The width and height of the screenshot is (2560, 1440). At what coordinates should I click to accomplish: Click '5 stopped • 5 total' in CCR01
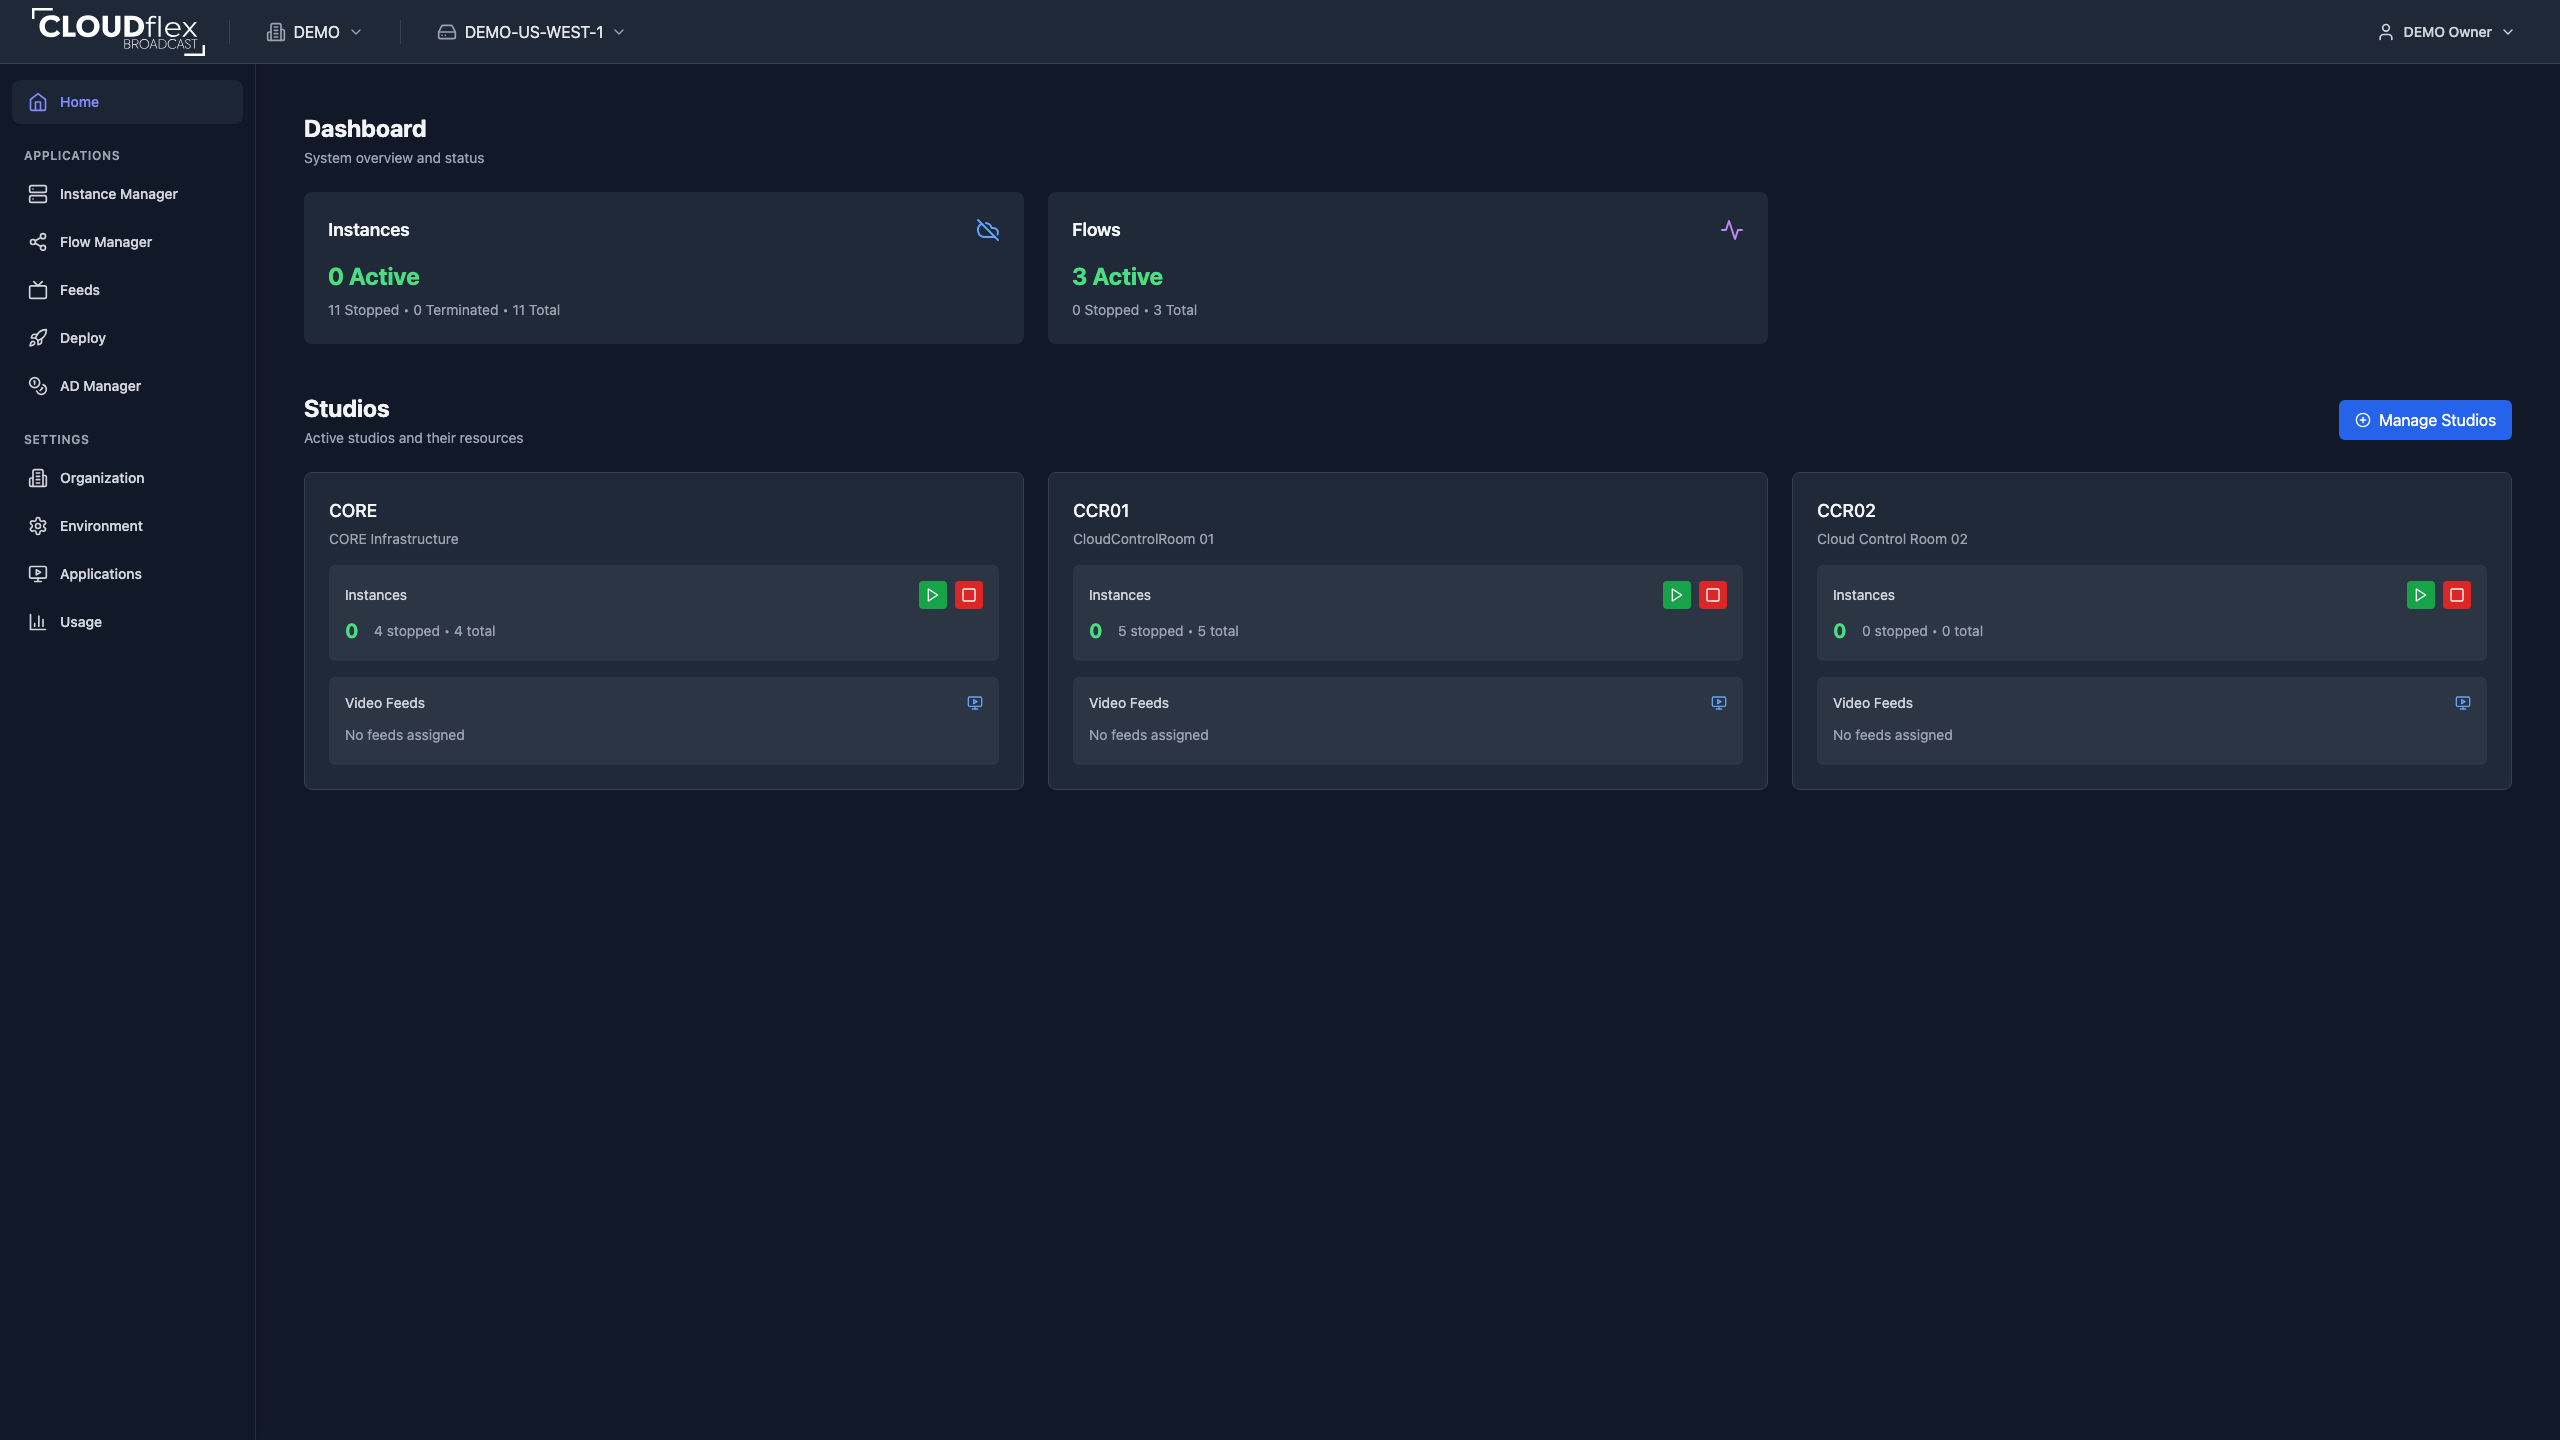[x=1178, y=631]
